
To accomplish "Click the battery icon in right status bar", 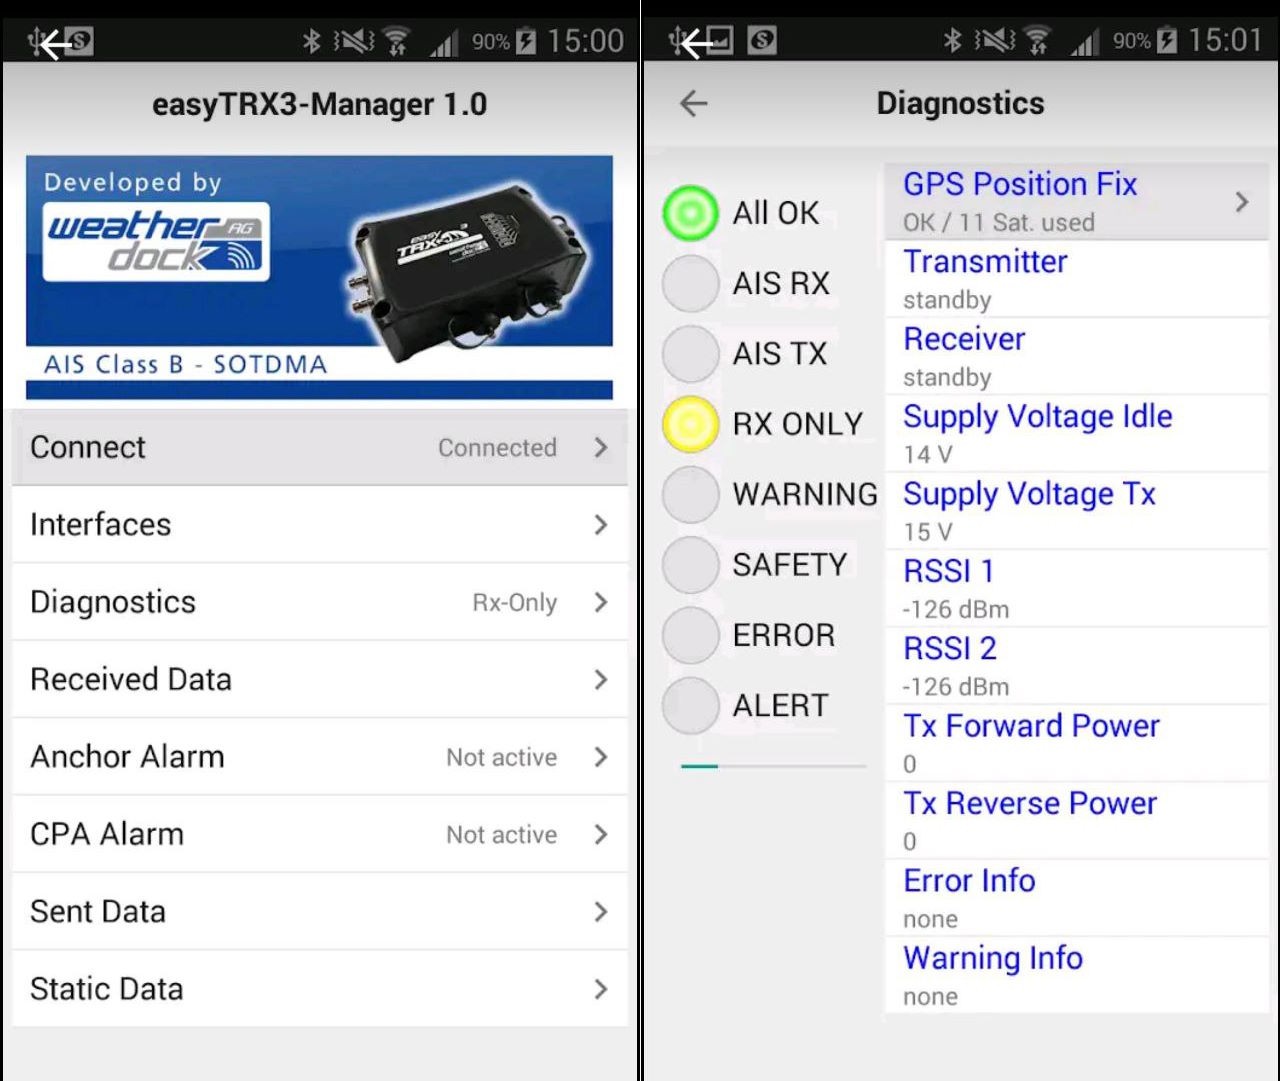I will (x=1167, y=41).
